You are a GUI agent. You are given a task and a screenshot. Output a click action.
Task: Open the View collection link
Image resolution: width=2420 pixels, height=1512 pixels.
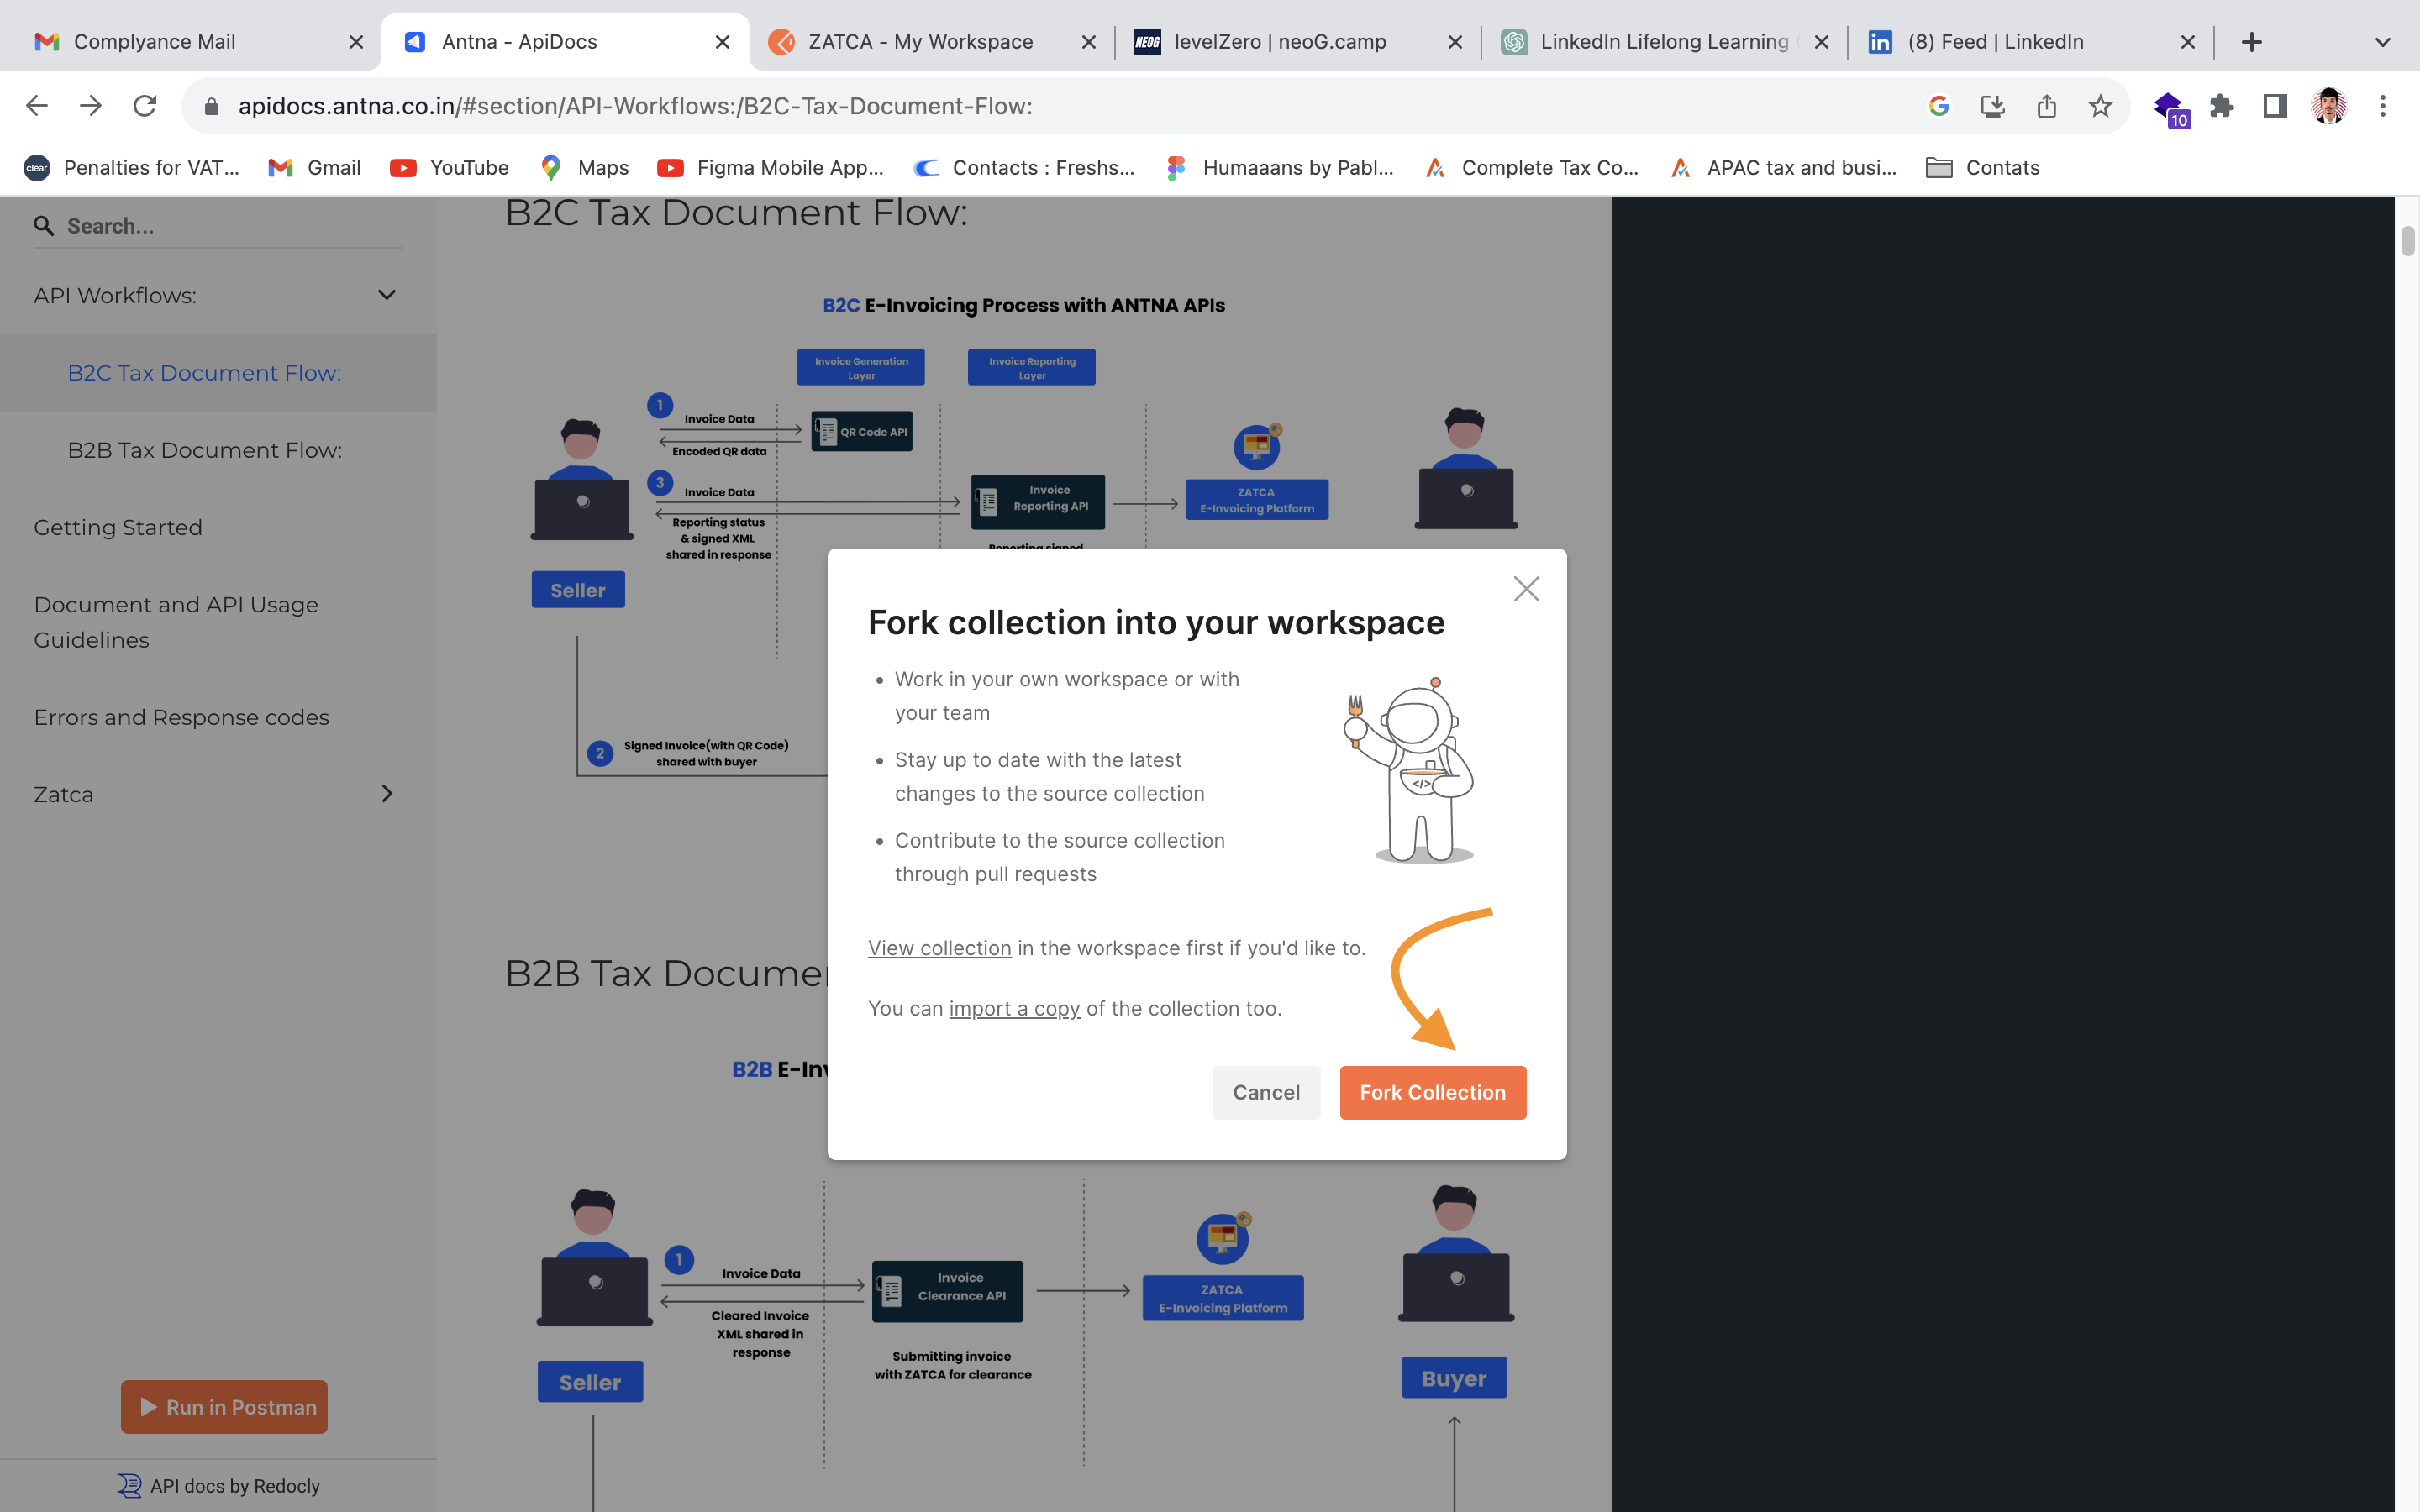[939, 947]
